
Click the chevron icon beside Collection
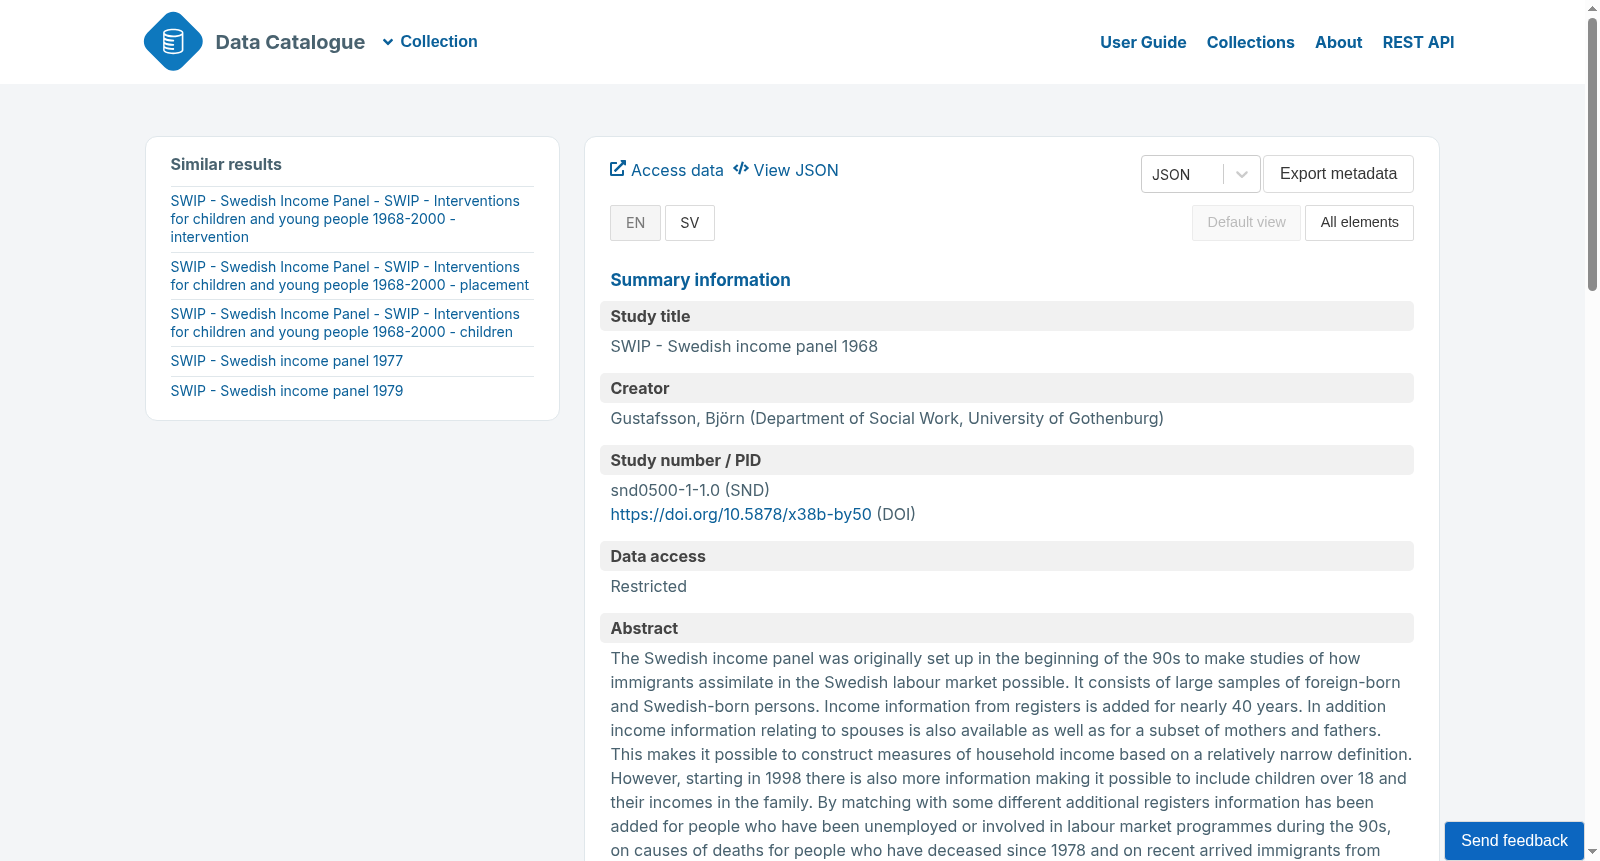point(388,42)
